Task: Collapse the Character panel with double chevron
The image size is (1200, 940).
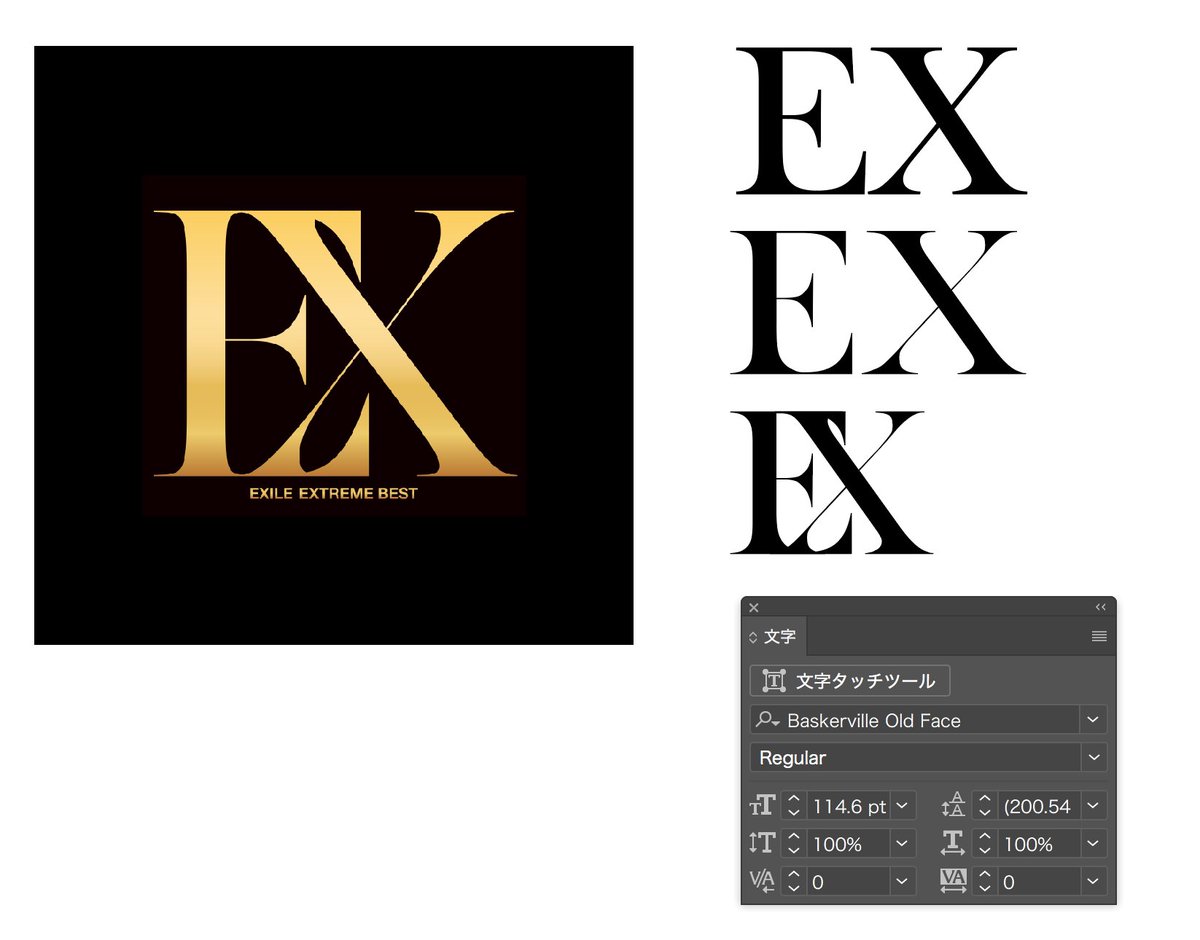Action: tap(1100, 607)
